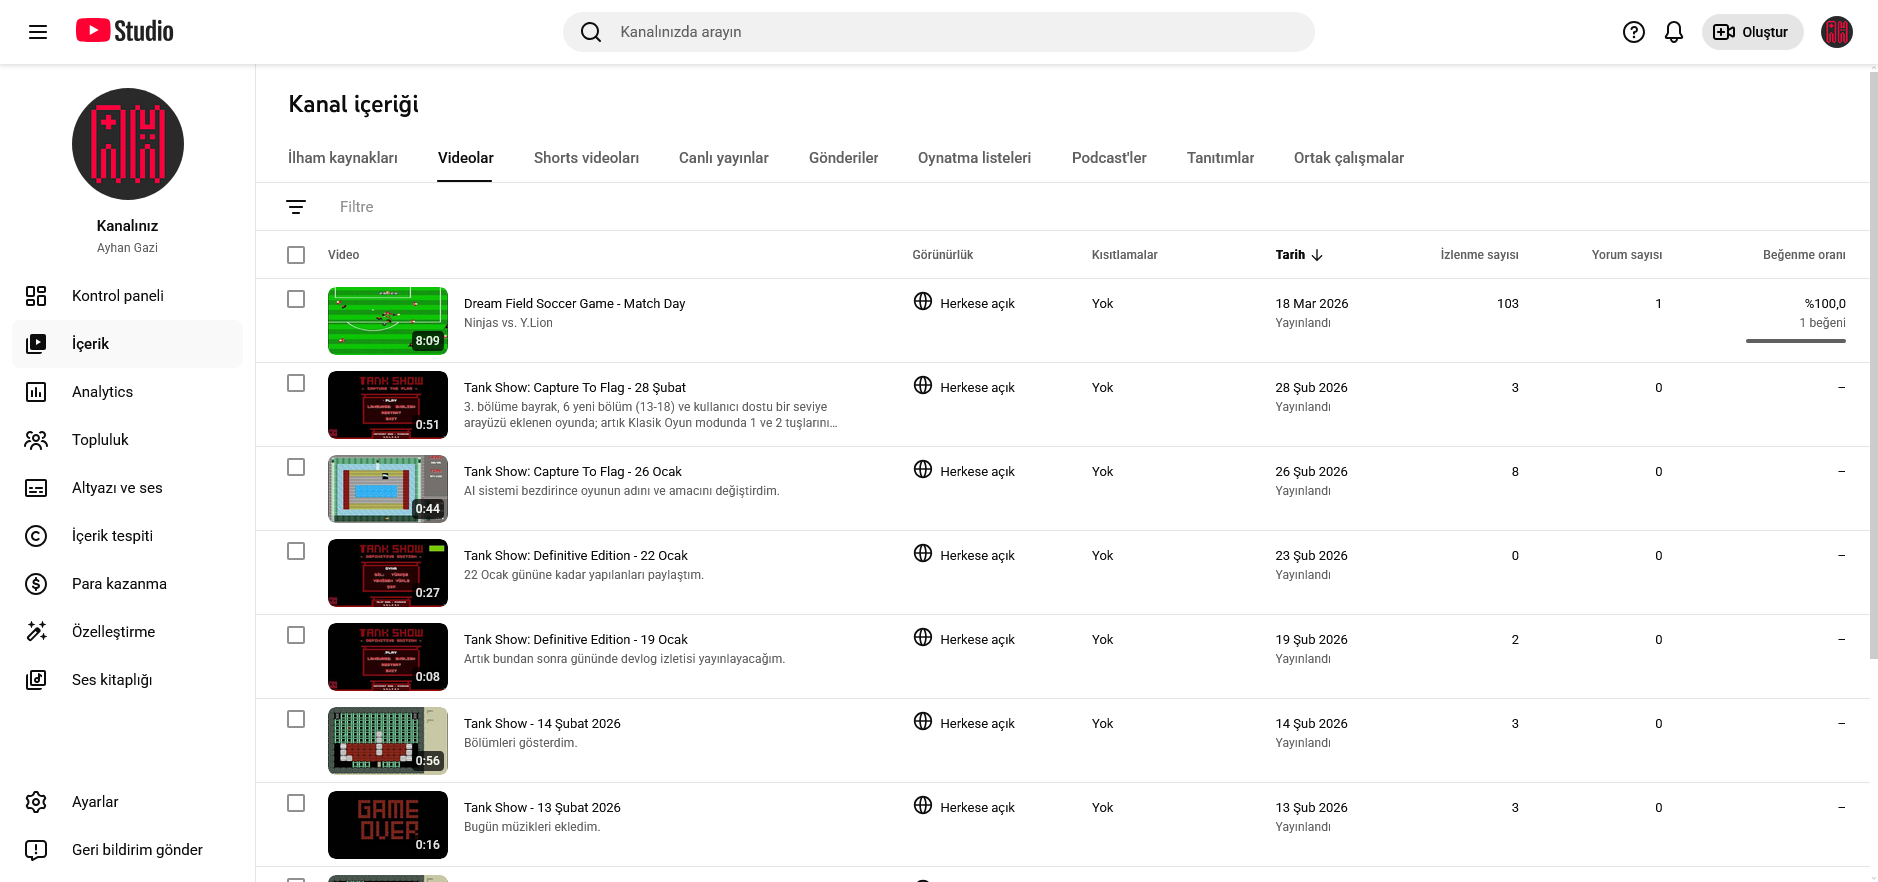Viewport: 1878px width, 882px height.
Task: Open visibility options for Dream Field Soccer
Action: 965,303
